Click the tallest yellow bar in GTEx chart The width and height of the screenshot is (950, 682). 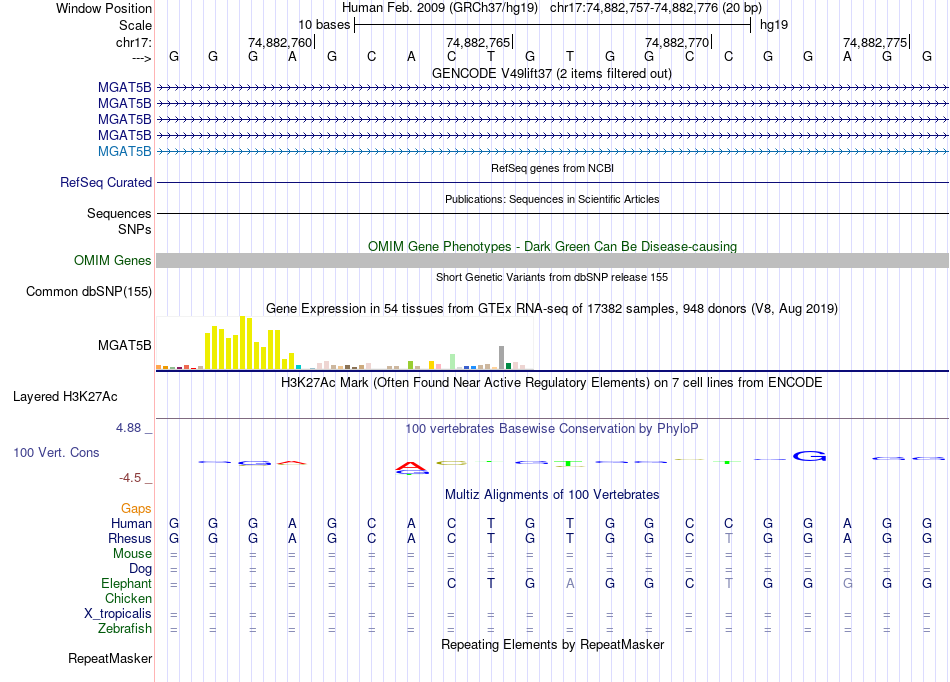pyautogui.click(x=242, y=342)
